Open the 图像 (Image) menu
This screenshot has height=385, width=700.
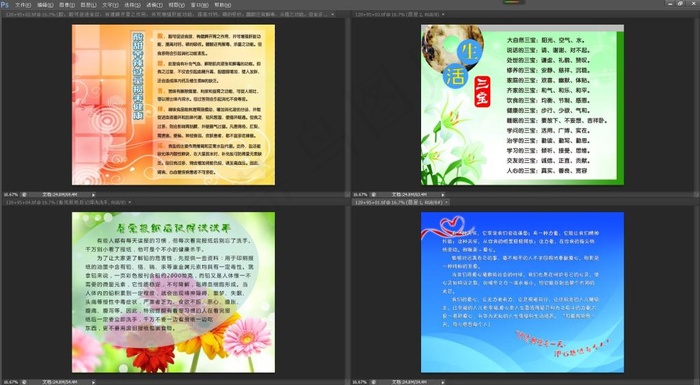[67, 5]
